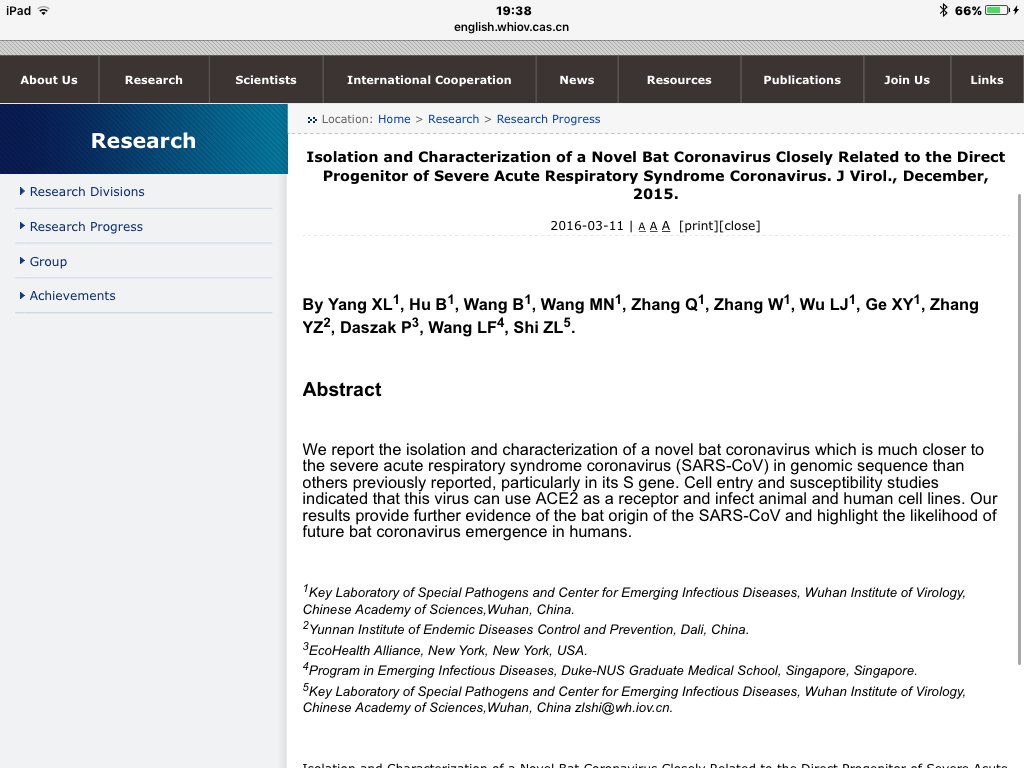Click the article title heading
This screenshot has width=1024, height=768.
click(655, 175)
